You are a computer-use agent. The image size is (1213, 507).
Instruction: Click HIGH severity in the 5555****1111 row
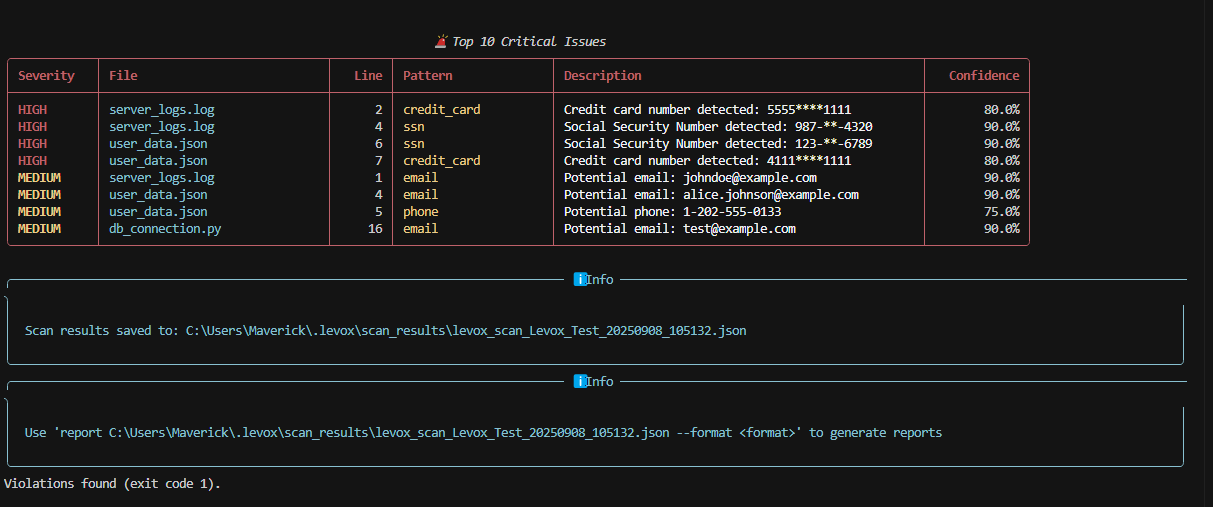pyautogui.click(x=32, y=110)
